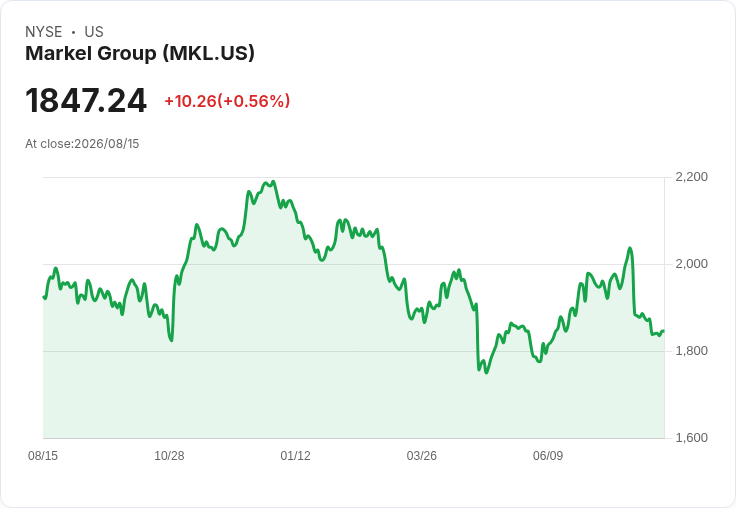Image resolution: width=736 pixels, height=508 pixels.
Task: Click the rightmost end of the price line
Action: (x=663, y=331)
